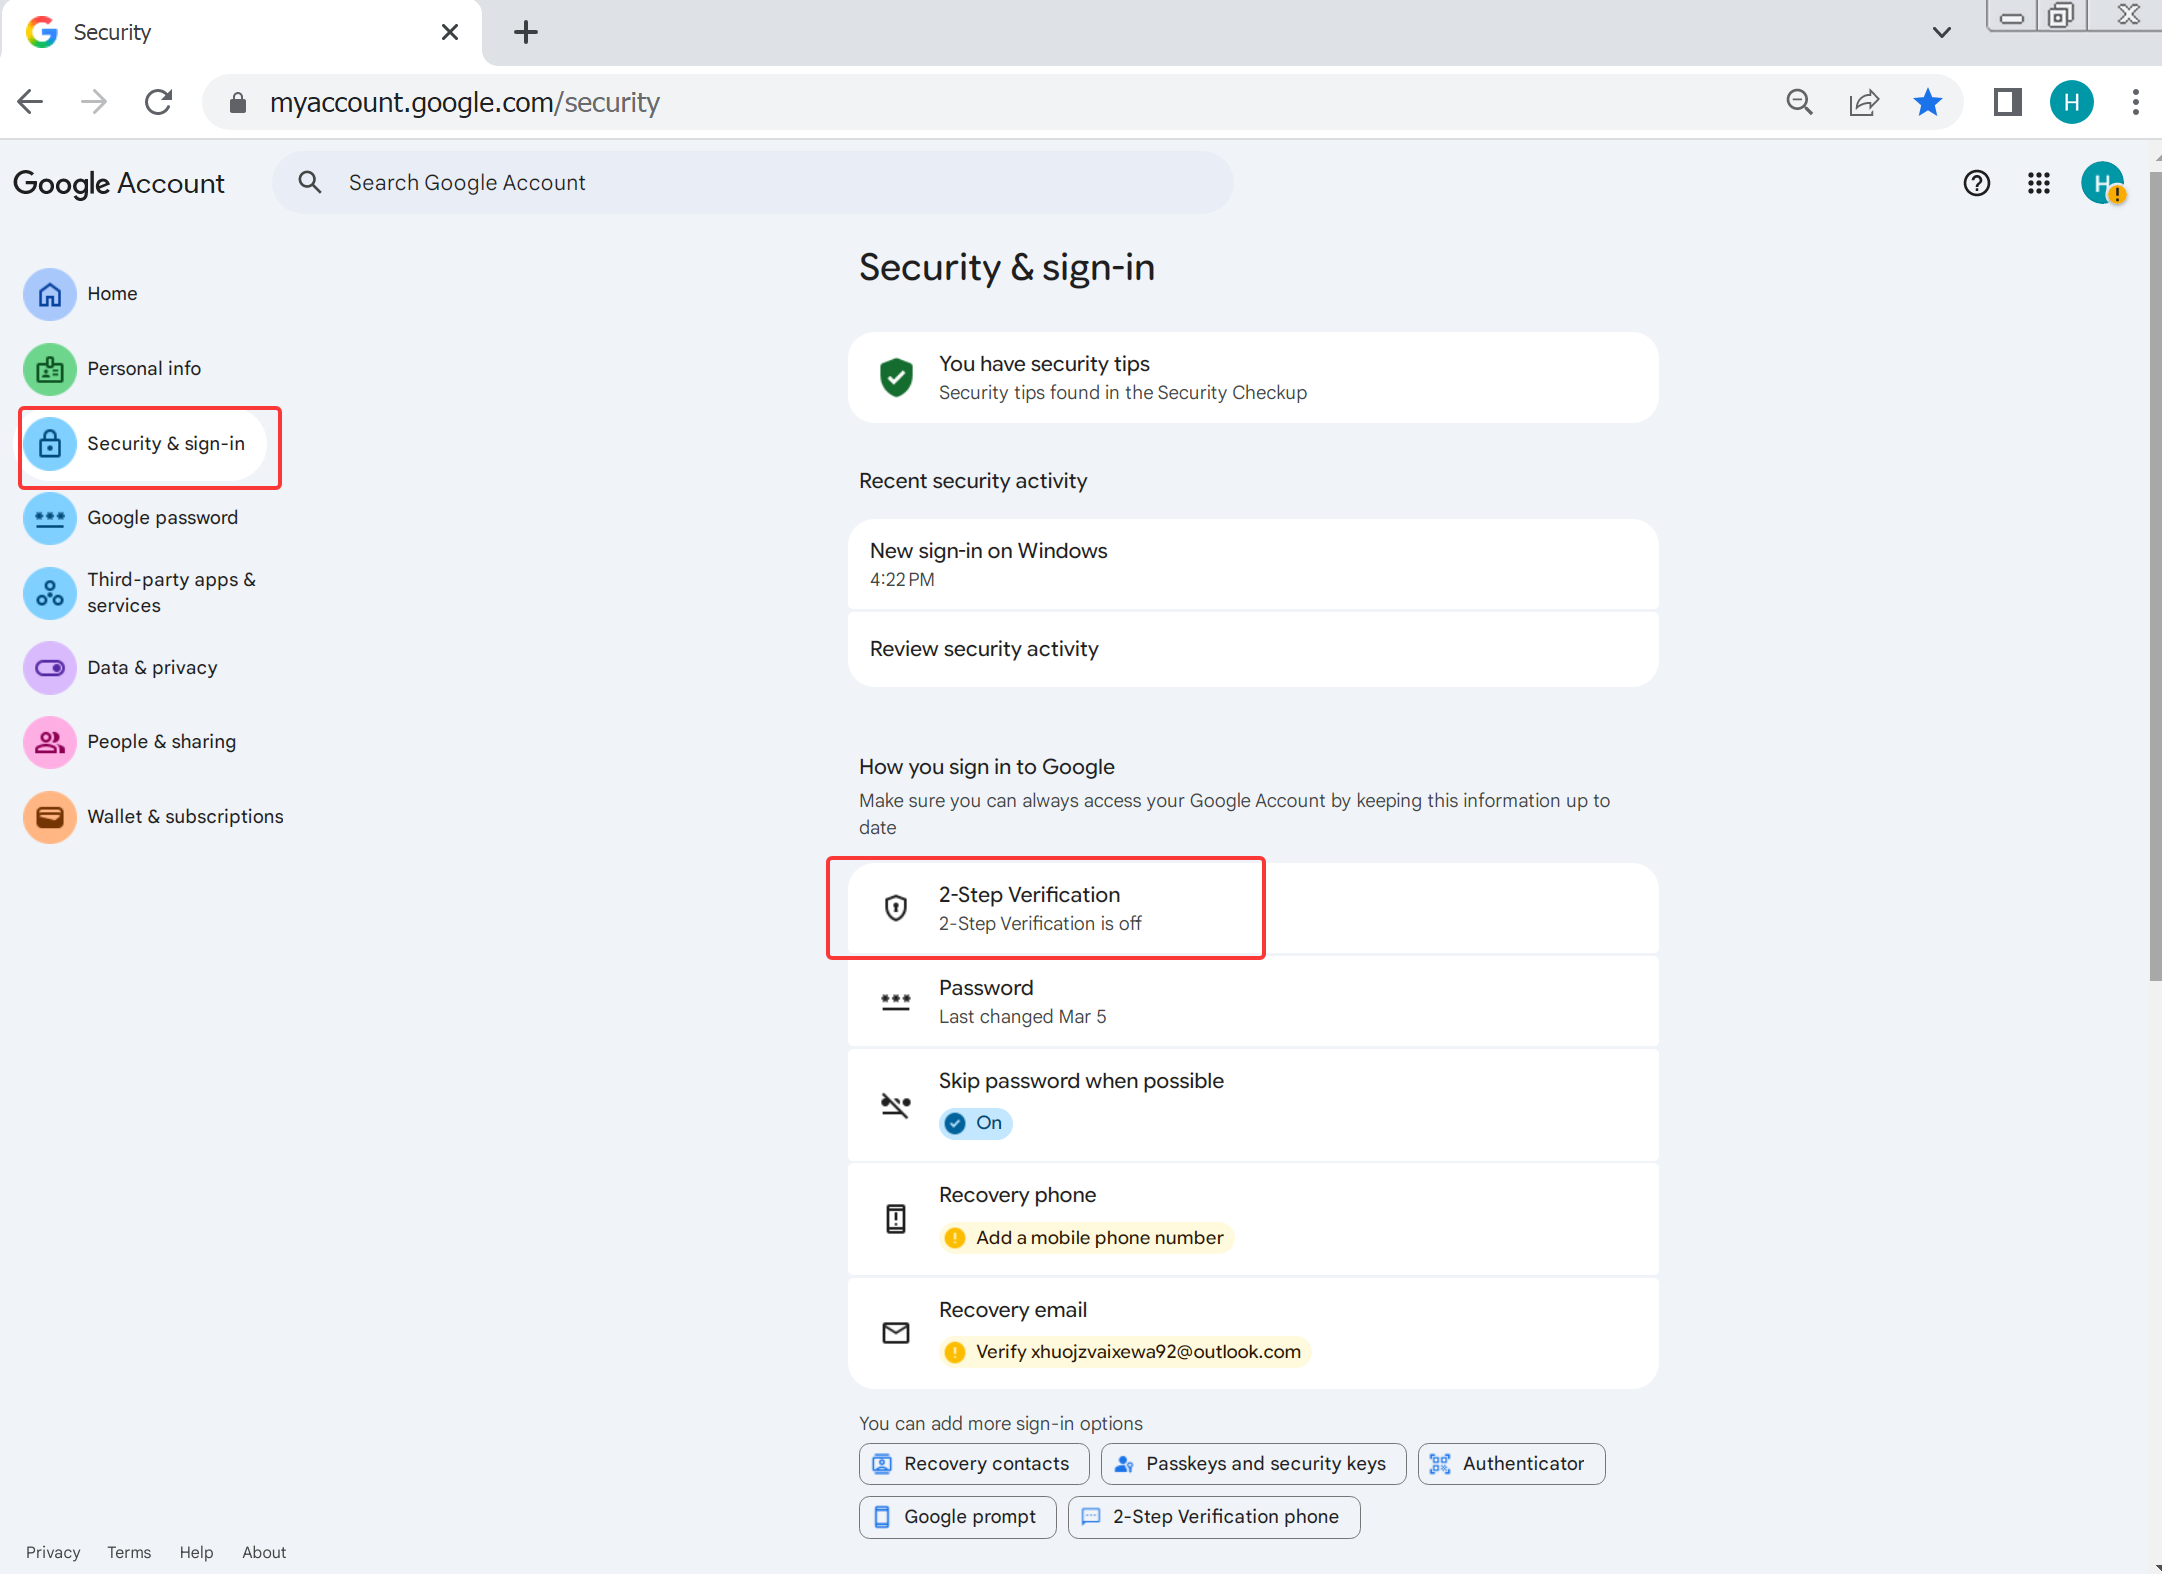Viewport: 2162px width, 1574px height.
Task: Click the share page icon
Action: click(x=1864, y=102)
